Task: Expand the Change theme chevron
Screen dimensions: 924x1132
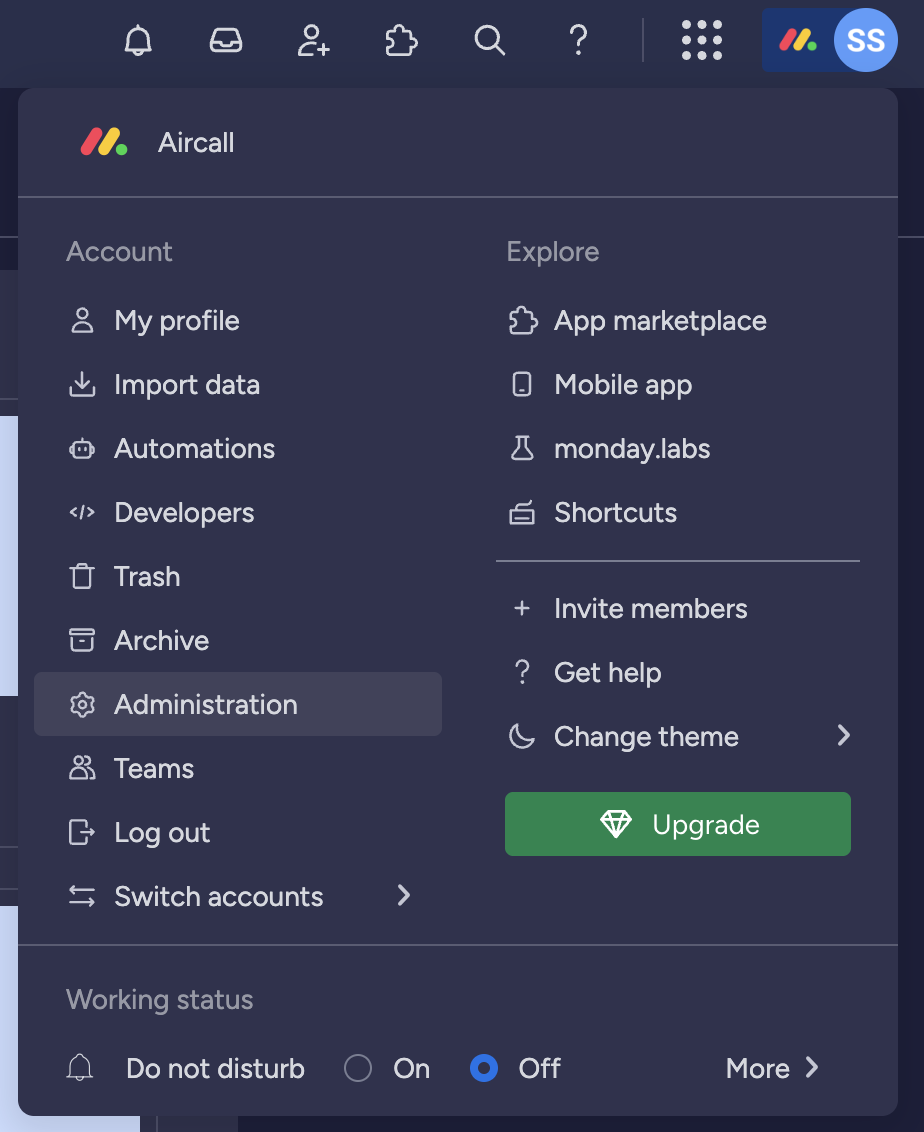Action: [843, 736]
